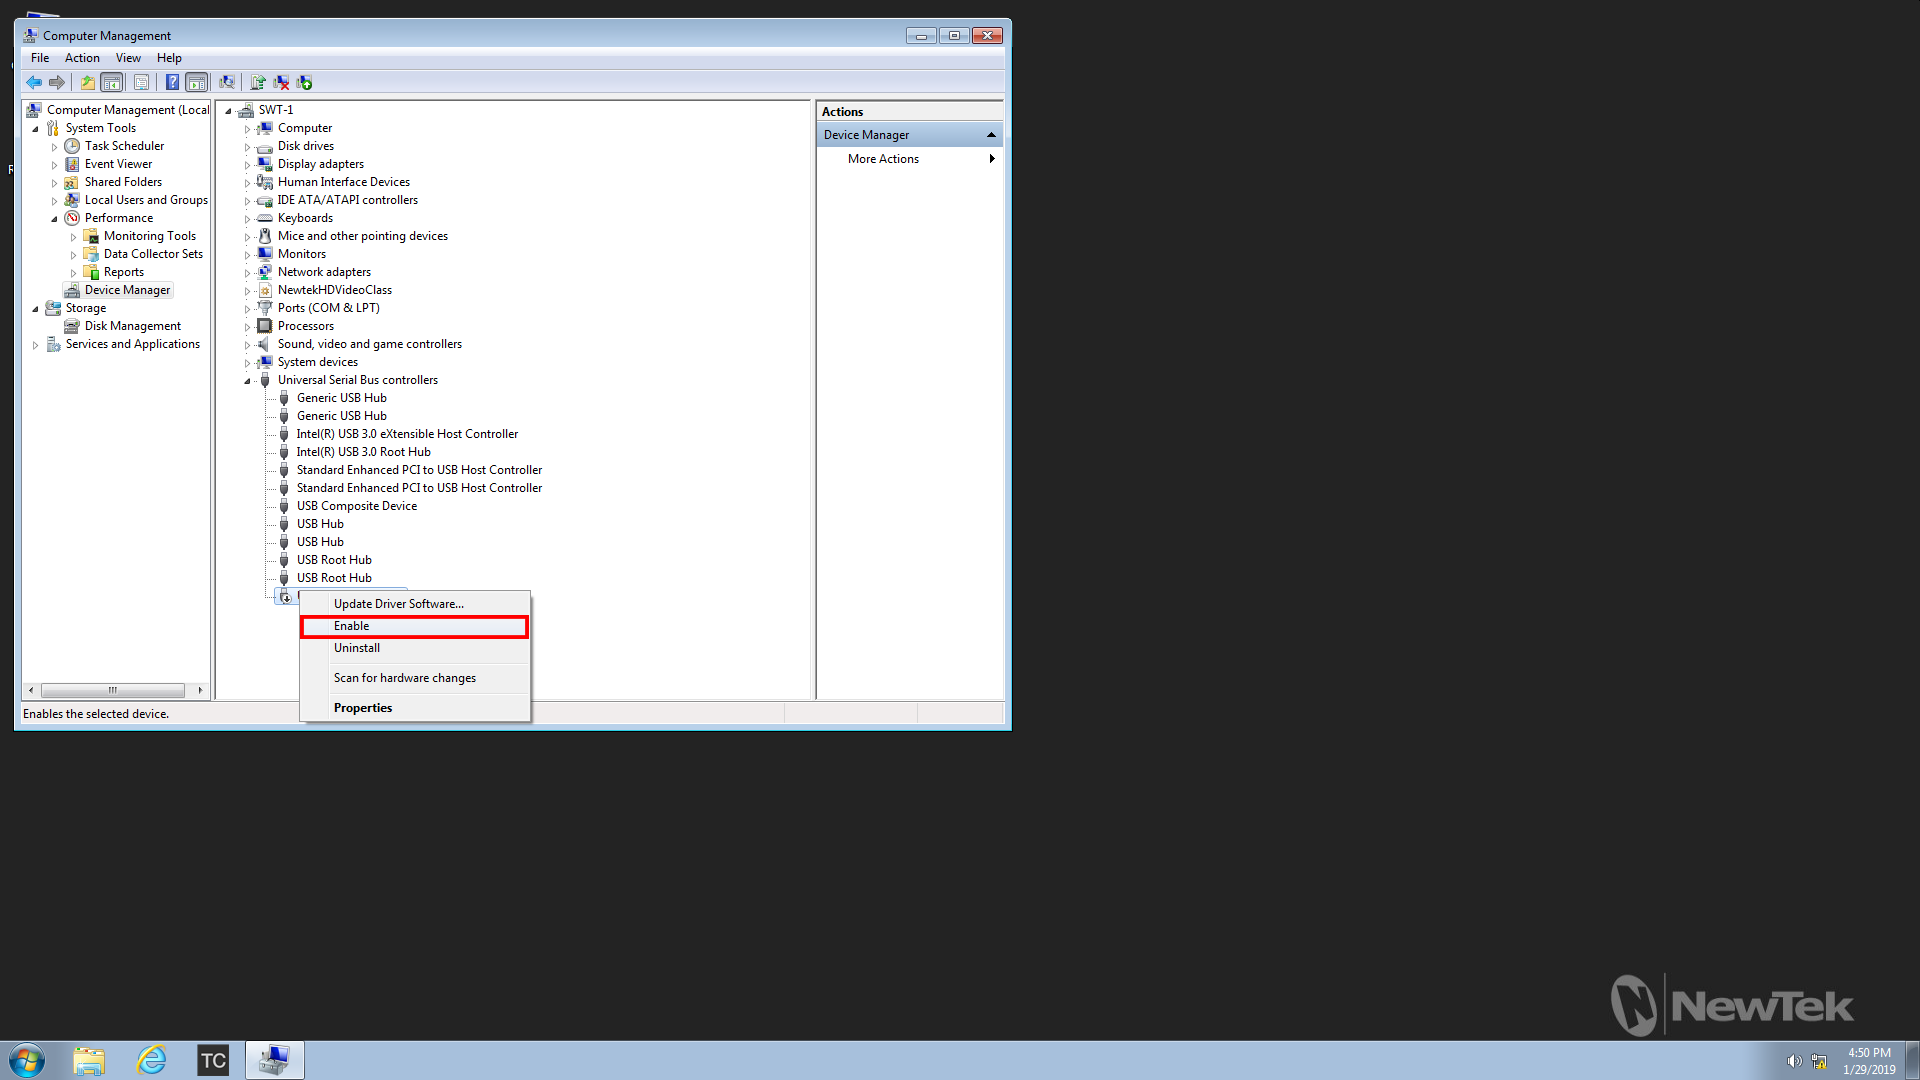
Task: Click the Disable device toolbar icon
Action: (x=282, y=82)
